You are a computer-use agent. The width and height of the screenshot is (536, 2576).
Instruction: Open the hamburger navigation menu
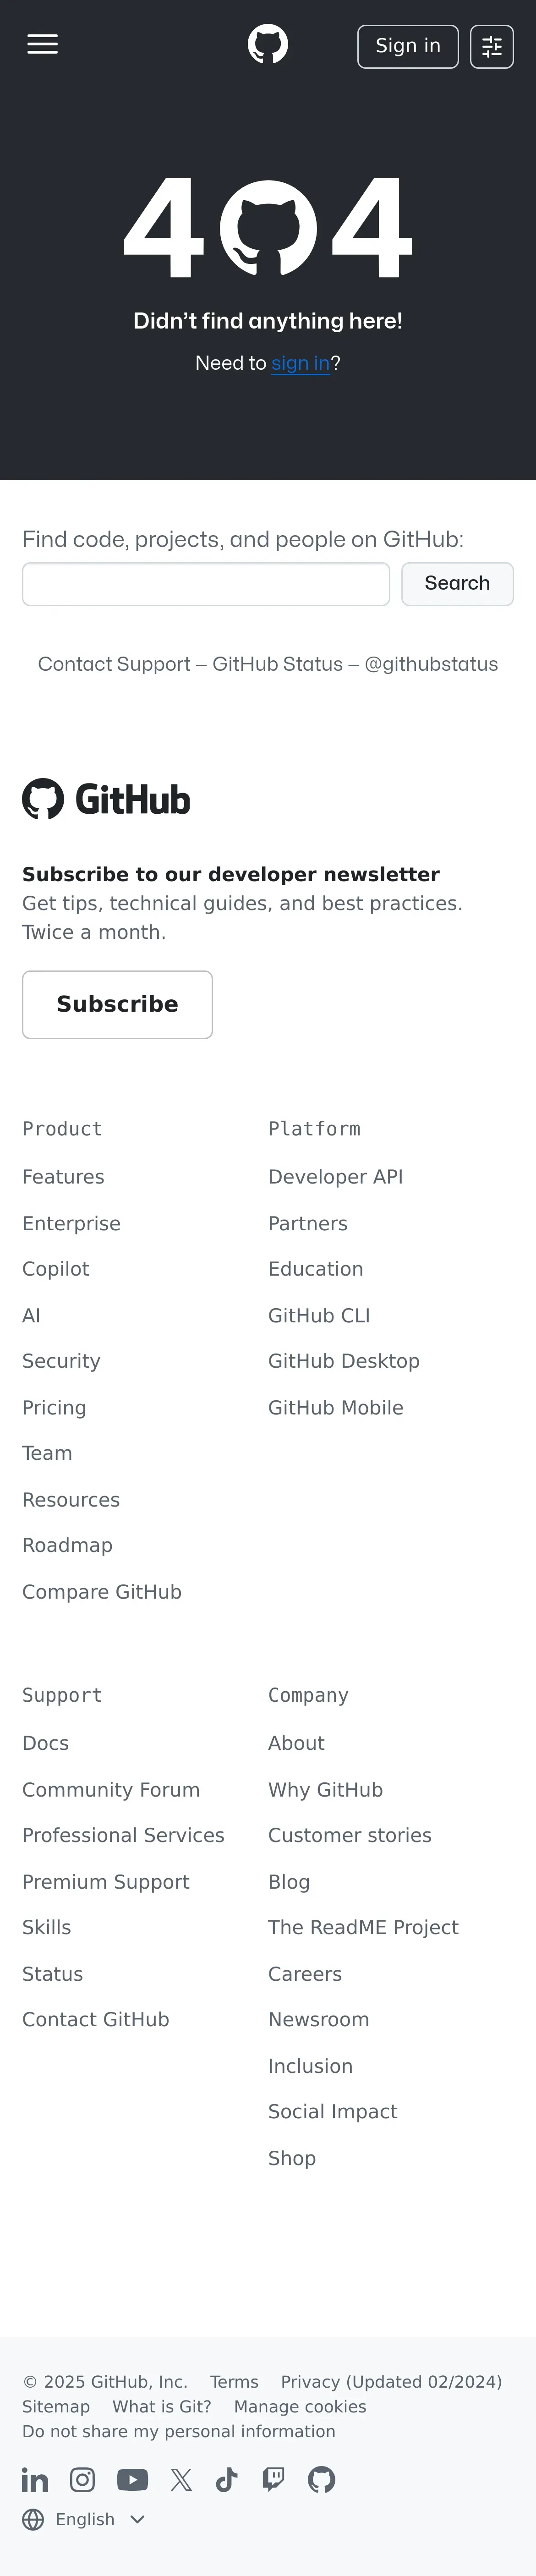pos(42,45)
